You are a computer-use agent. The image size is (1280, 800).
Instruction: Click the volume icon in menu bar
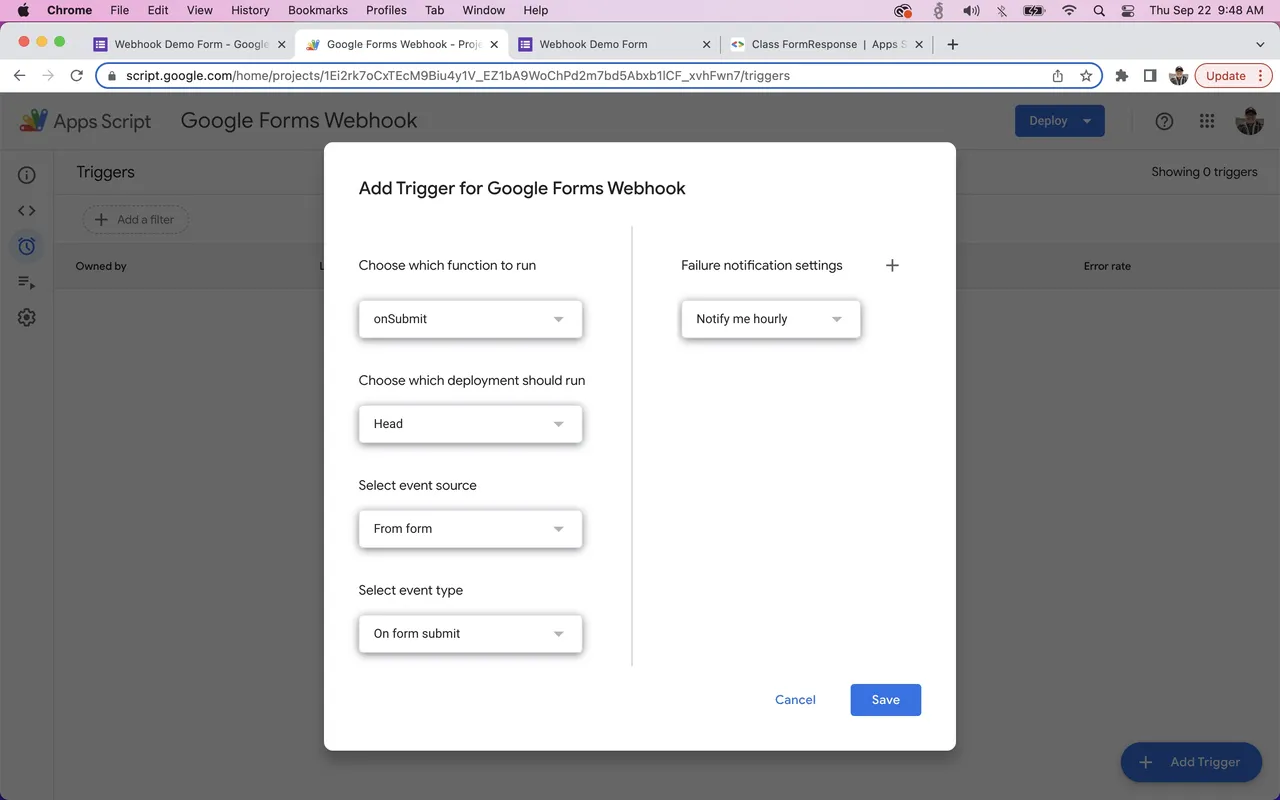point(971,10)
